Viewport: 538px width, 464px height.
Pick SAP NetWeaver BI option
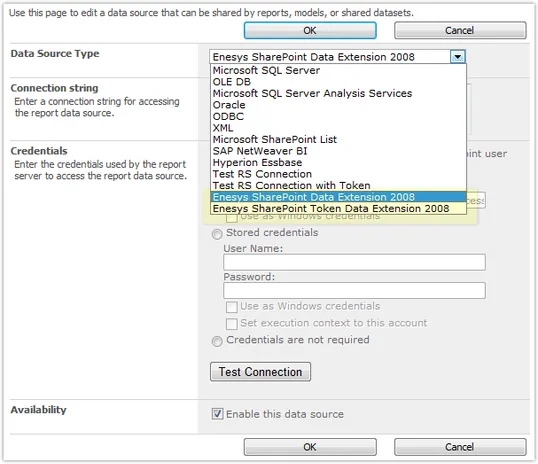(x=338, y=151)
